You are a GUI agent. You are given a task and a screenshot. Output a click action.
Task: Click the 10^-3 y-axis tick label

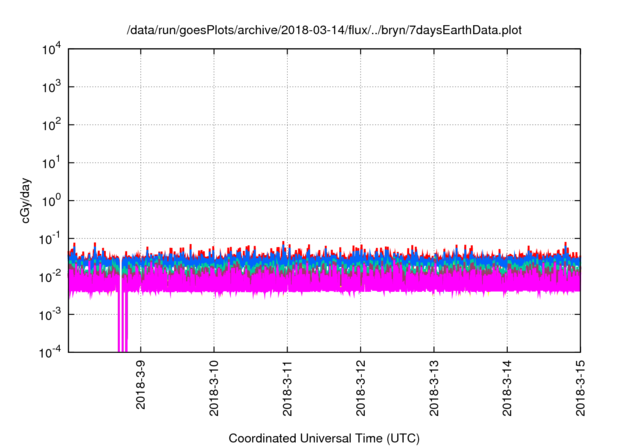[x=50, y=315]
